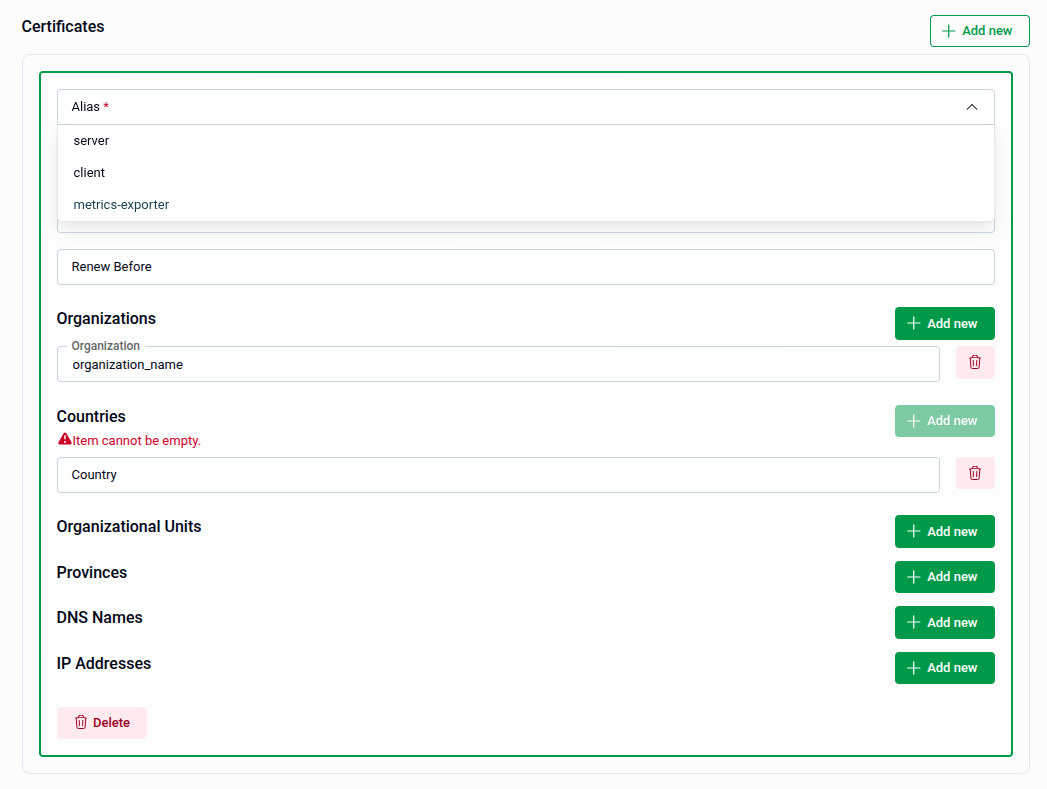Viewport: 1047px width, 789px height.
Task: Click the organization_name text field
Action: [497, 363]
